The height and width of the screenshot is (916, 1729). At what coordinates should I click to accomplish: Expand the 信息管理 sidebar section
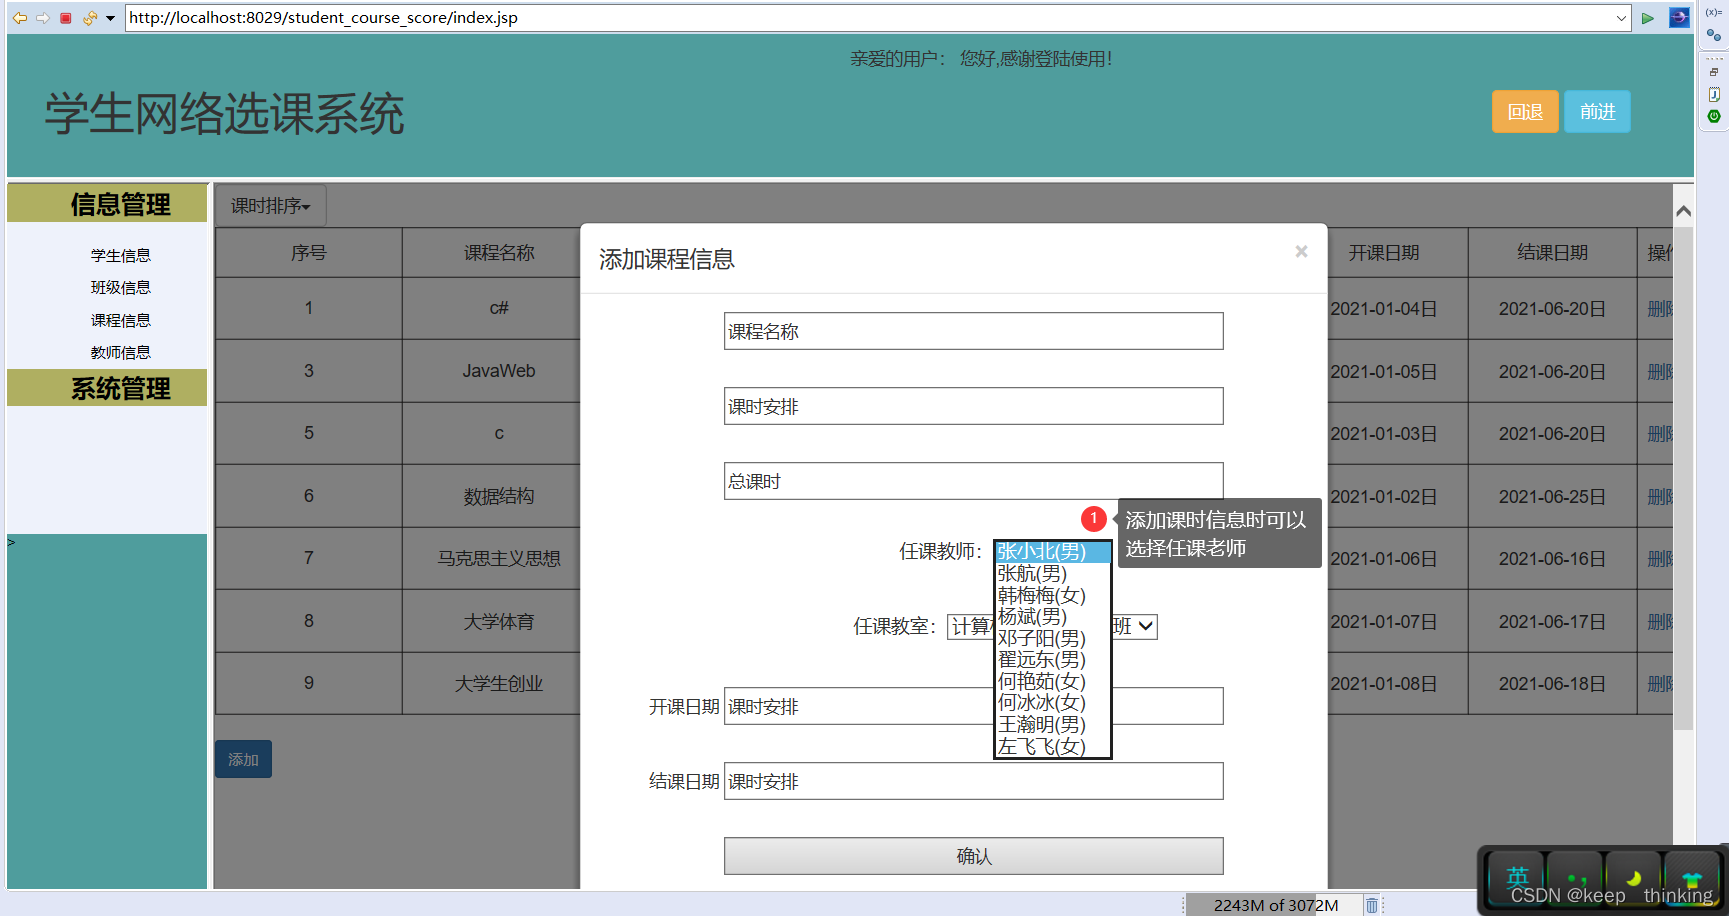tap(107, 204)
